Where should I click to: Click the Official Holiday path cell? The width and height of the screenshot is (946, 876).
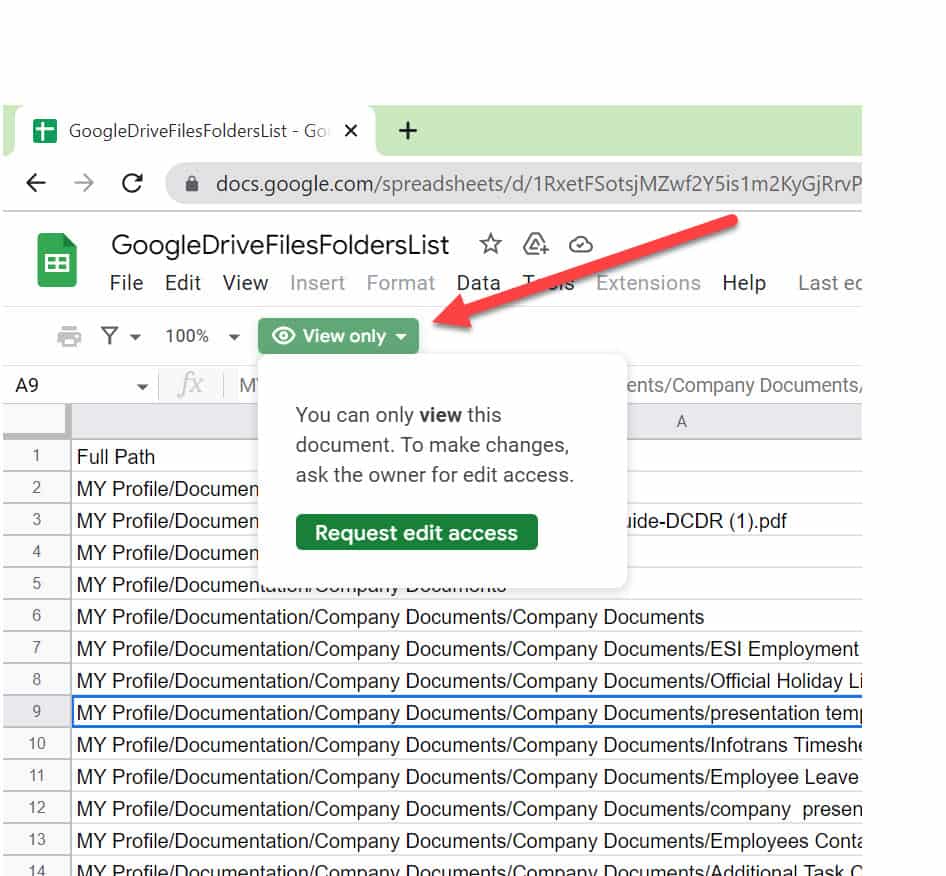pyautogui.click(x=467, y=681)
